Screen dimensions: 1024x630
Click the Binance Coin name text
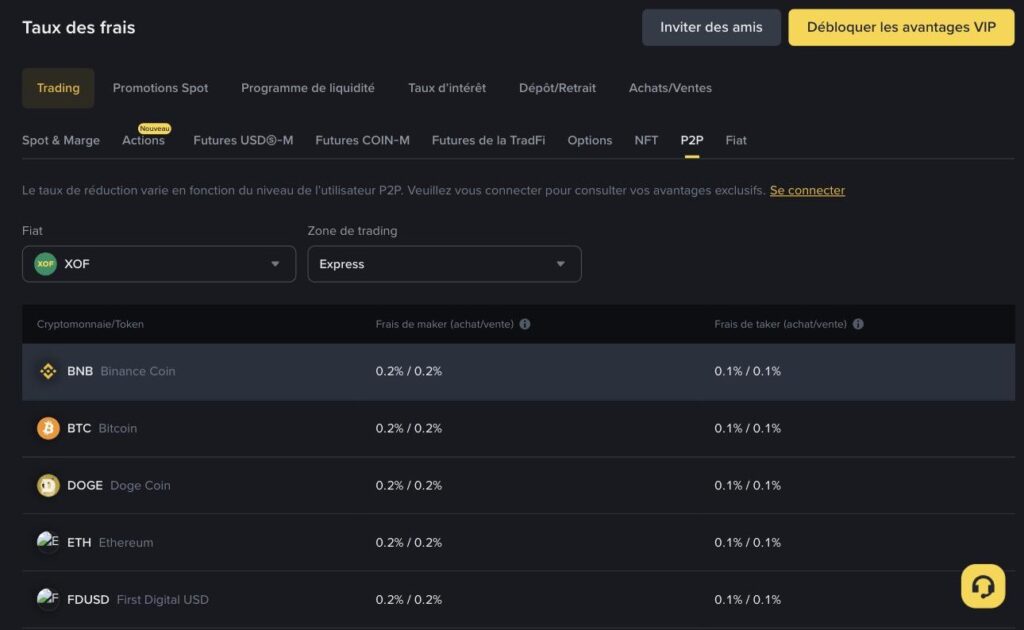(138, 371)
